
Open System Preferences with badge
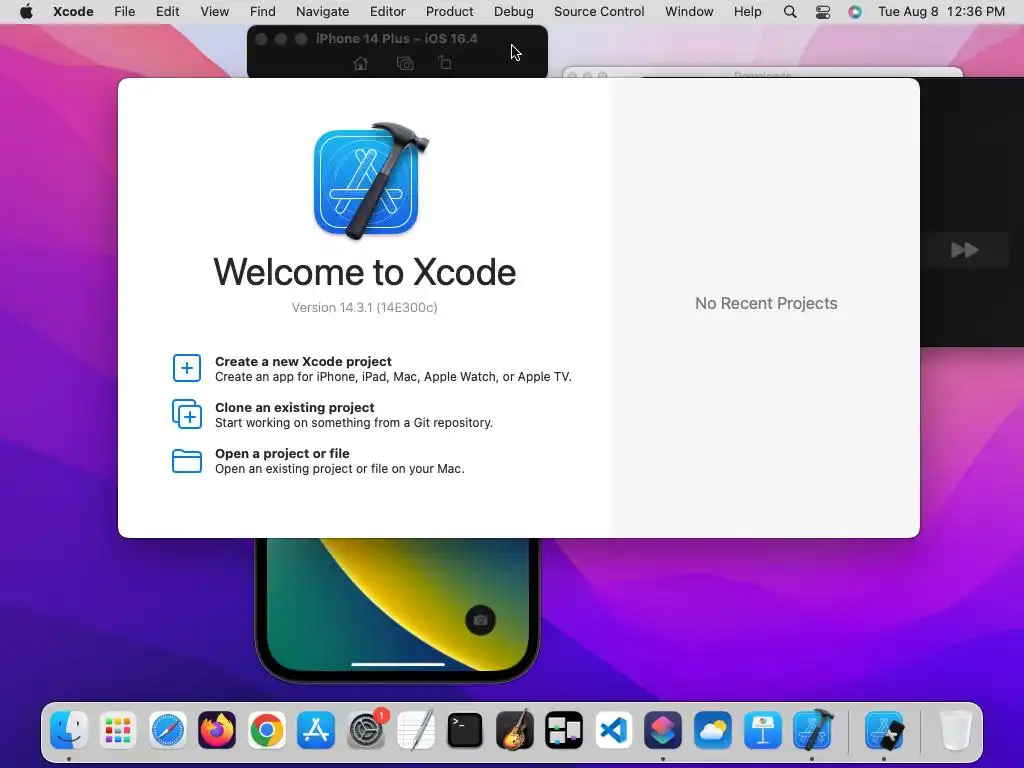pos(366,729)
